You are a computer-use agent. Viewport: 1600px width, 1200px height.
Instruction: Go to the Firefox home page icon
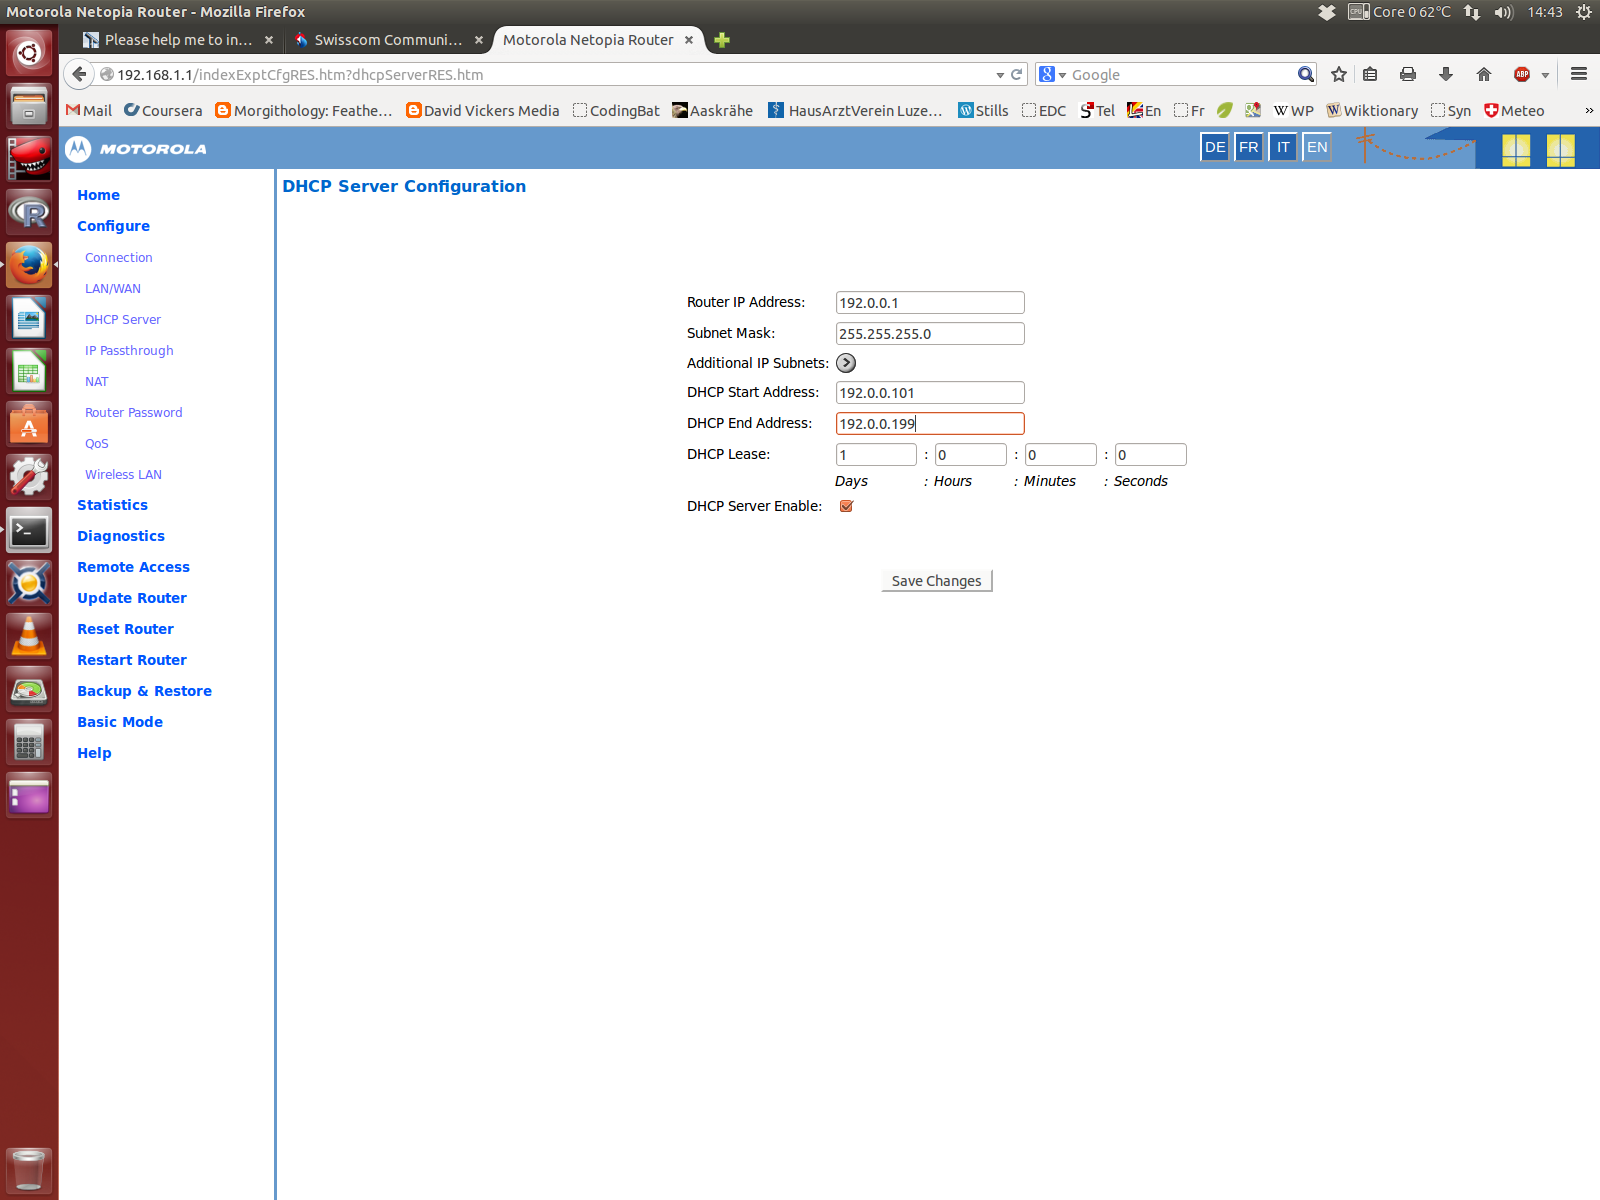[1484, 74]
